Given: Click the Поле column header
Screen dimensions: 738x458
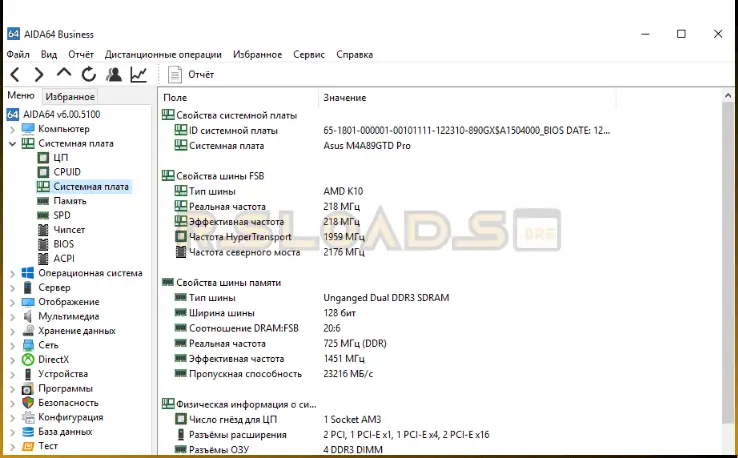Looking at the screenshot, I should (x=175, y=98).
